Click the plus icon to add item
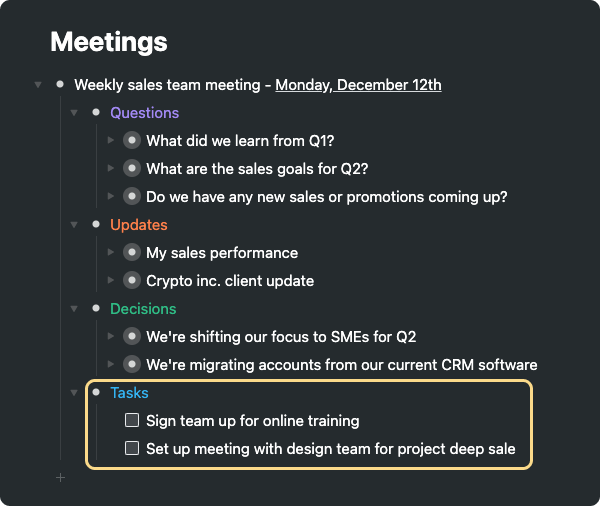Screen dimensions: 600x506 click(60, 478)
